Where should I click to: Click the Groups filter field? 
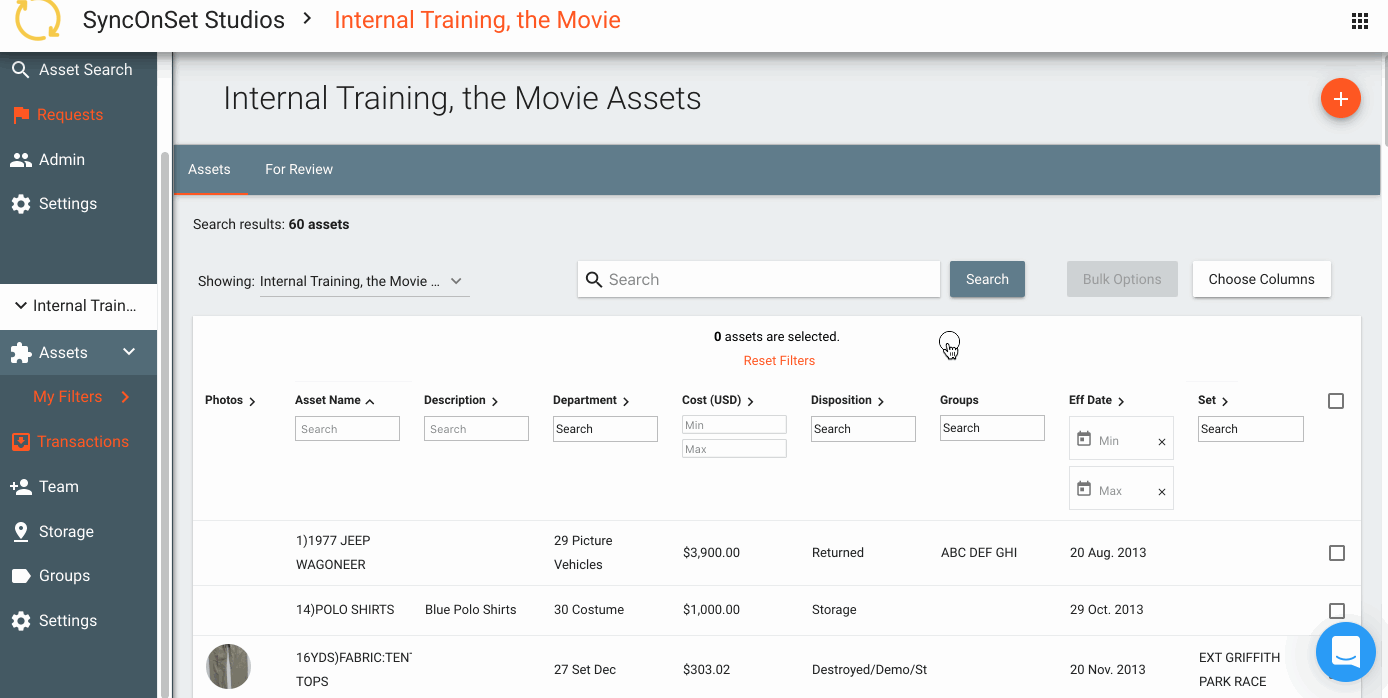tap(992, 428)
